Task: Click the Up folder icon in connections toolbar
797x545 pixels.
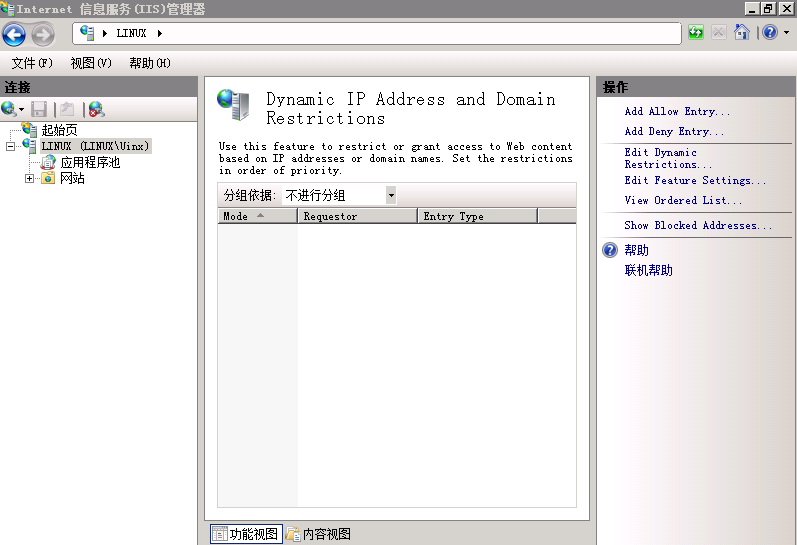Action: 67,109
